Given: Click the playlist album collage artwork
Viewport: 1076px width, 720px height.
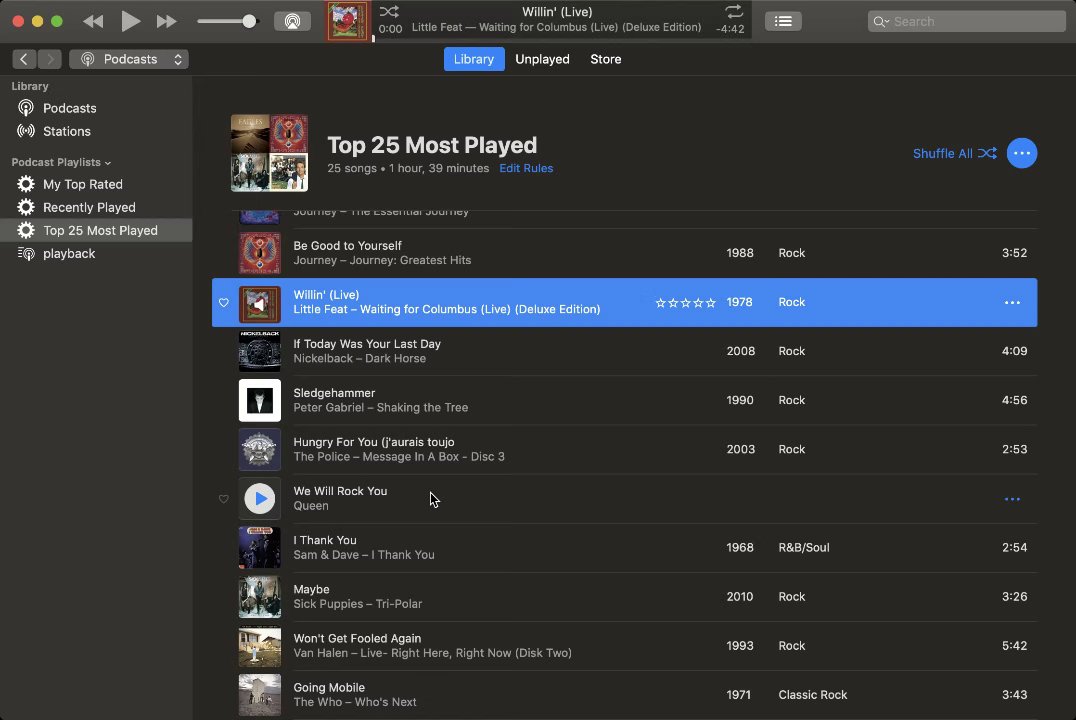Looking at the screenshot, I should pos(269,153).
